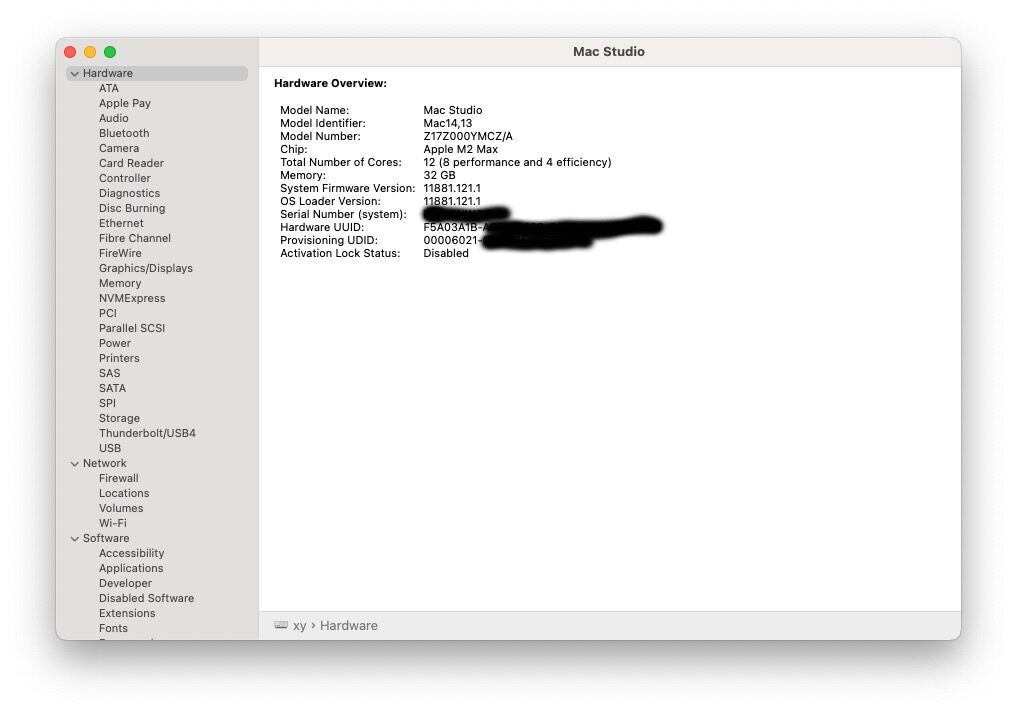The image size is (1017, 714).
Task: Click the Model Name value Mac Studio
Action: [453, 110]
